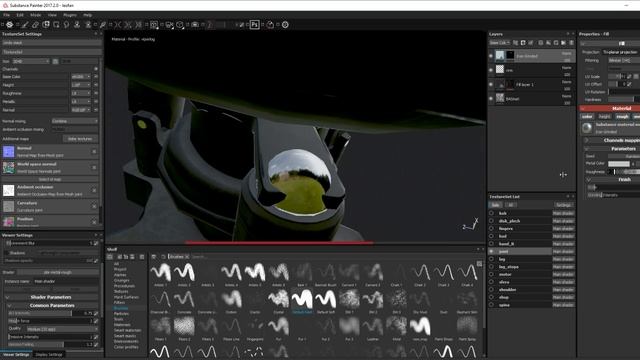Open the File menu

coord(7,15)
